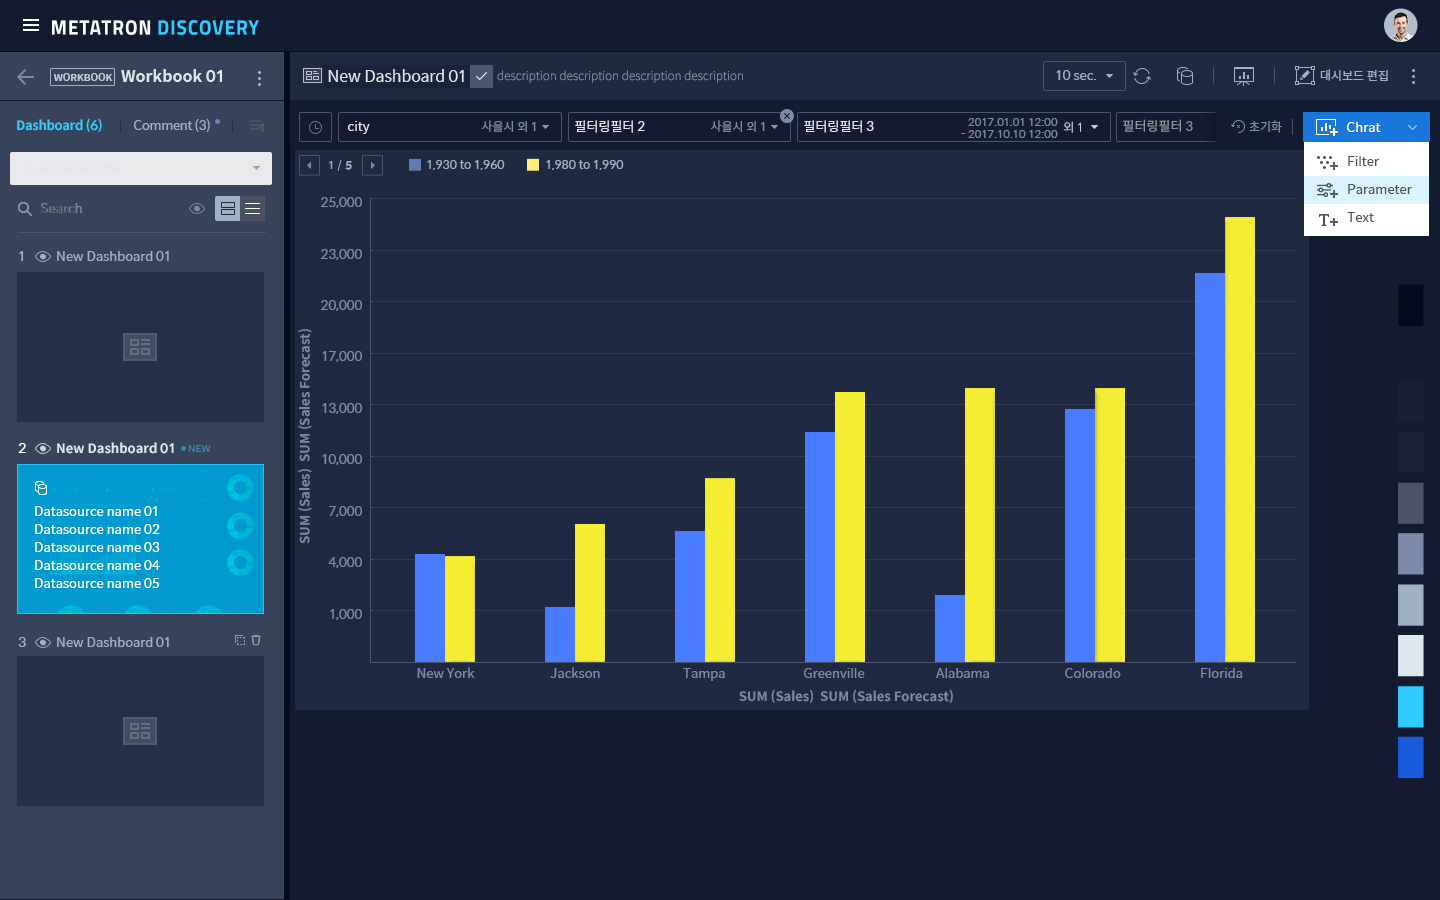Click the search magnifier icon
Viewport: 1440px width, 900px height.
click(x=25, y=209)
